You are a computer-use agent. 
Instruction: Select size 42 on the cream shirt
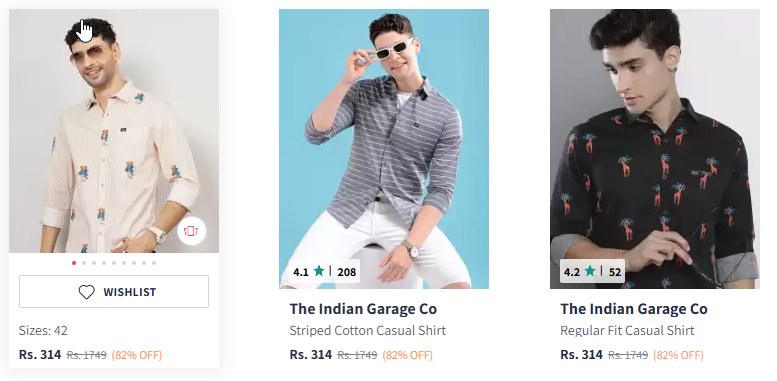coord(60,330)
